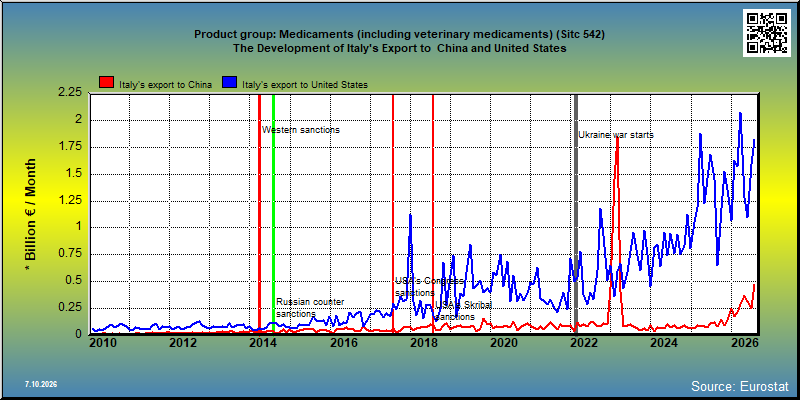Click the y-axis label "* Billion € / Month"
Screen dimensions: 800x400
(31, 214)
